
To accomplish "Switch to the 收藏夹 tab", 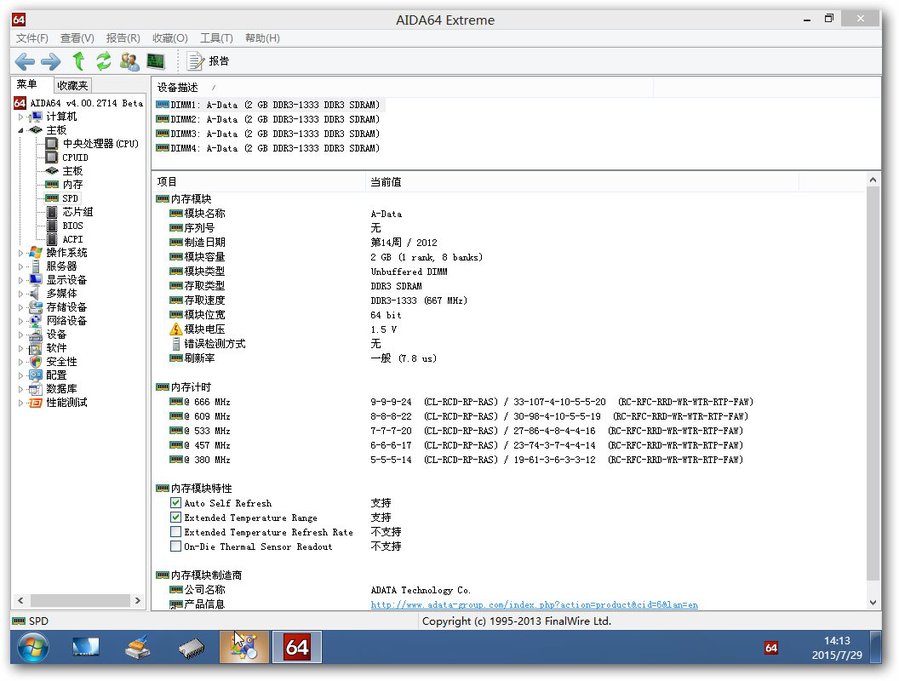I will point(72,85).
